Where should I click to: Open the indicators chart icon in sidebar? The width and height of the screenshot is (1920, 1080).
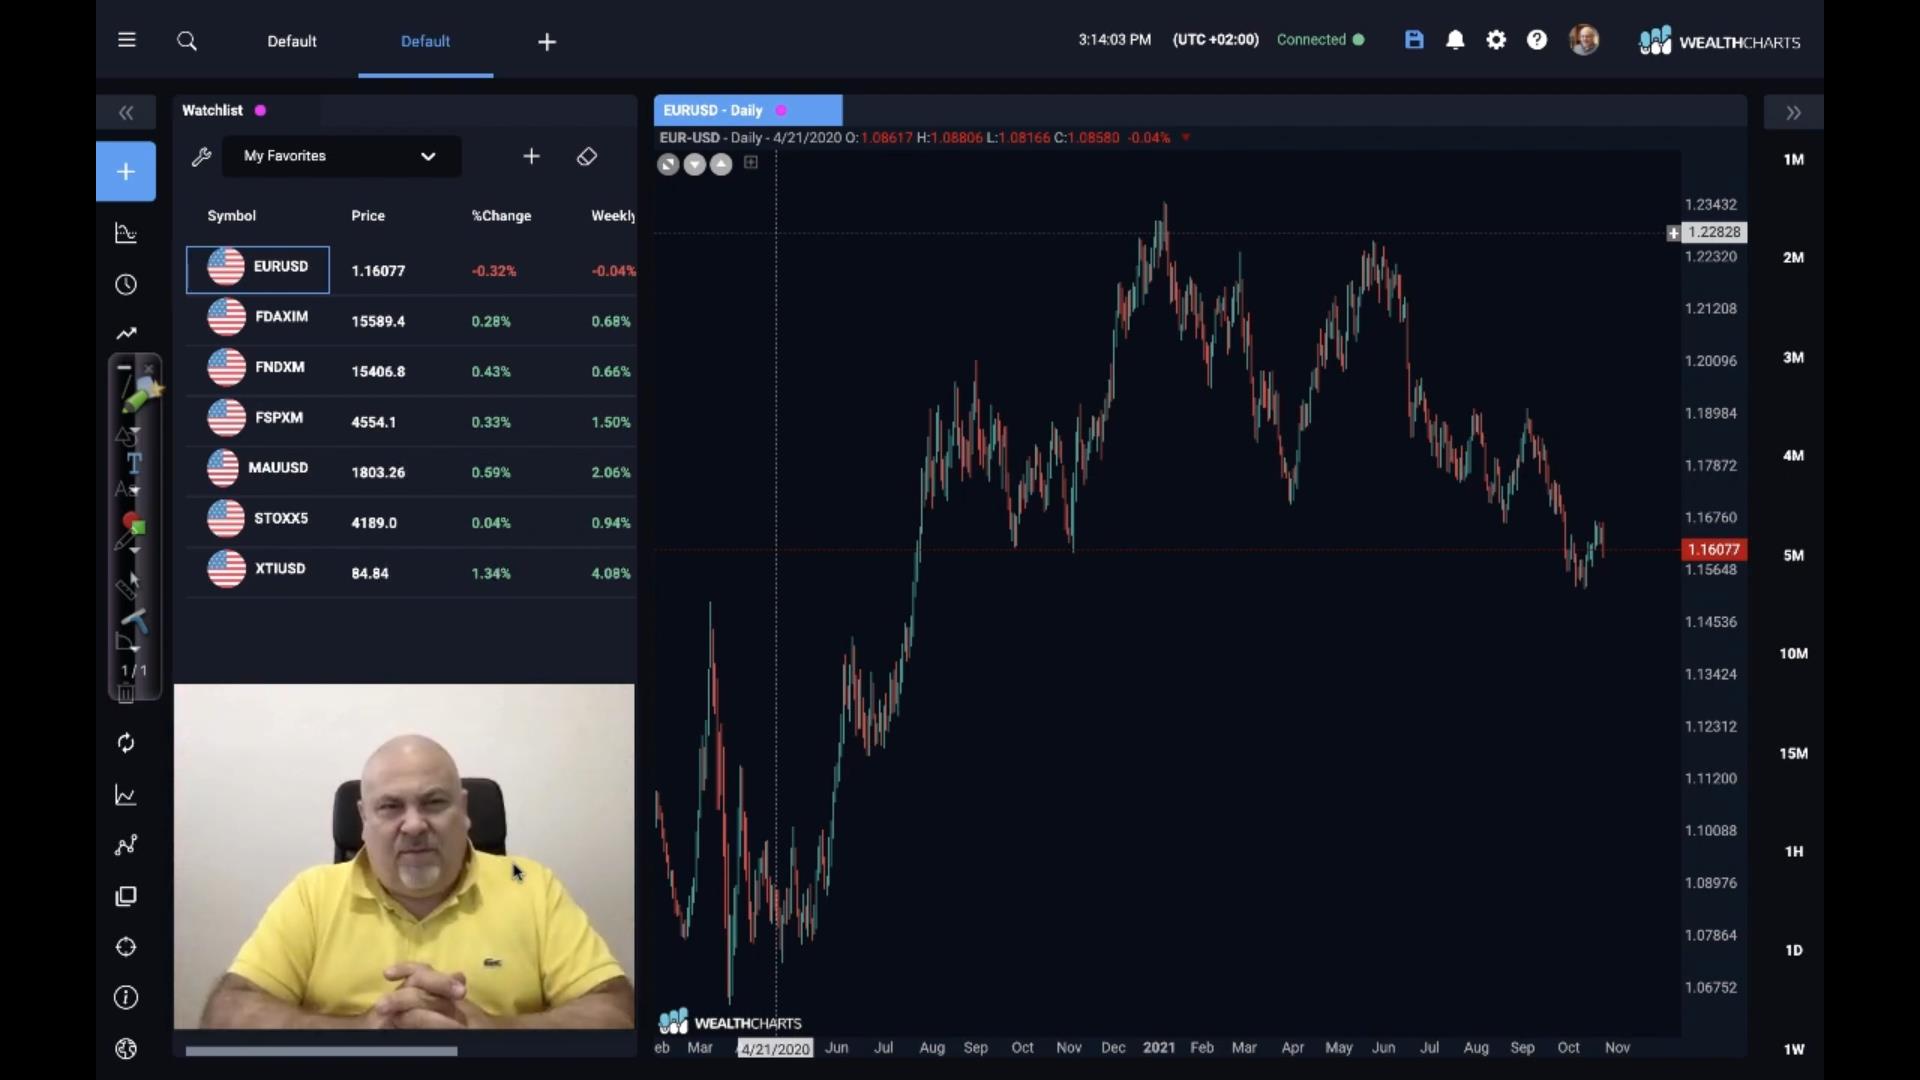click(x=126, y=233)
